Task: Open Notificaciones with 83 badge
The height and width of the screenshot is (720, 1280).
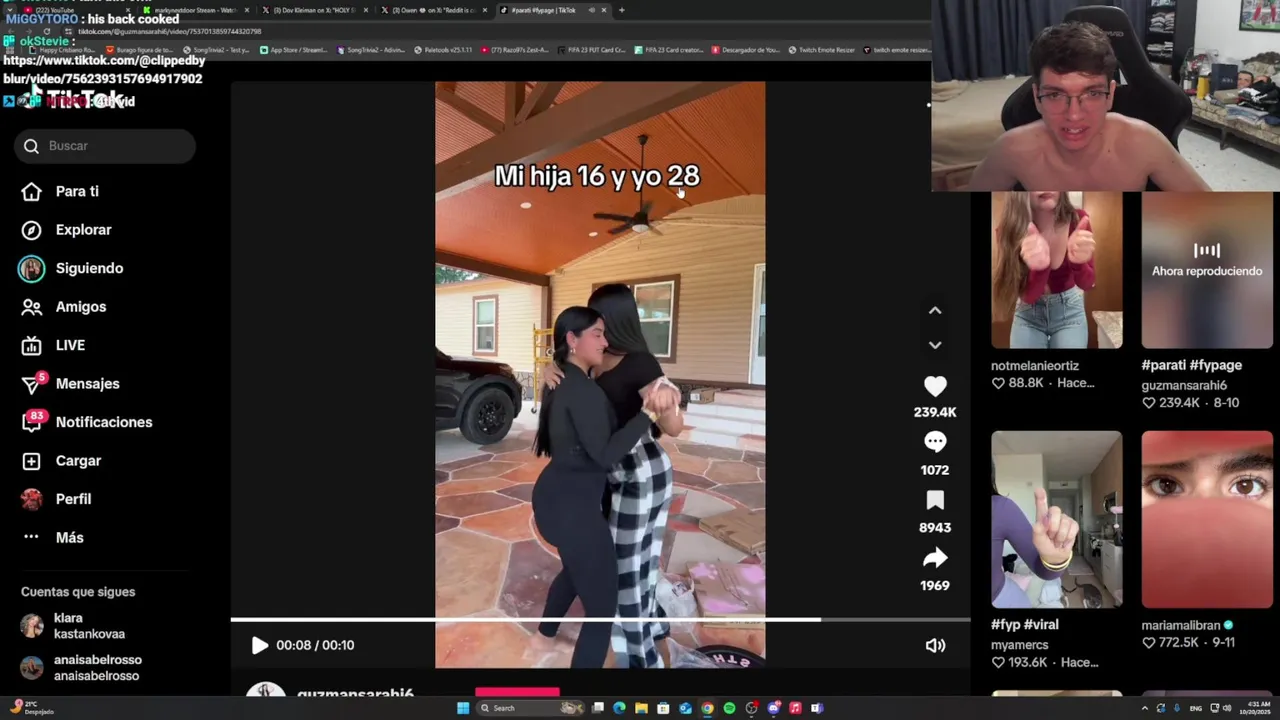Action: click(87, 422)
